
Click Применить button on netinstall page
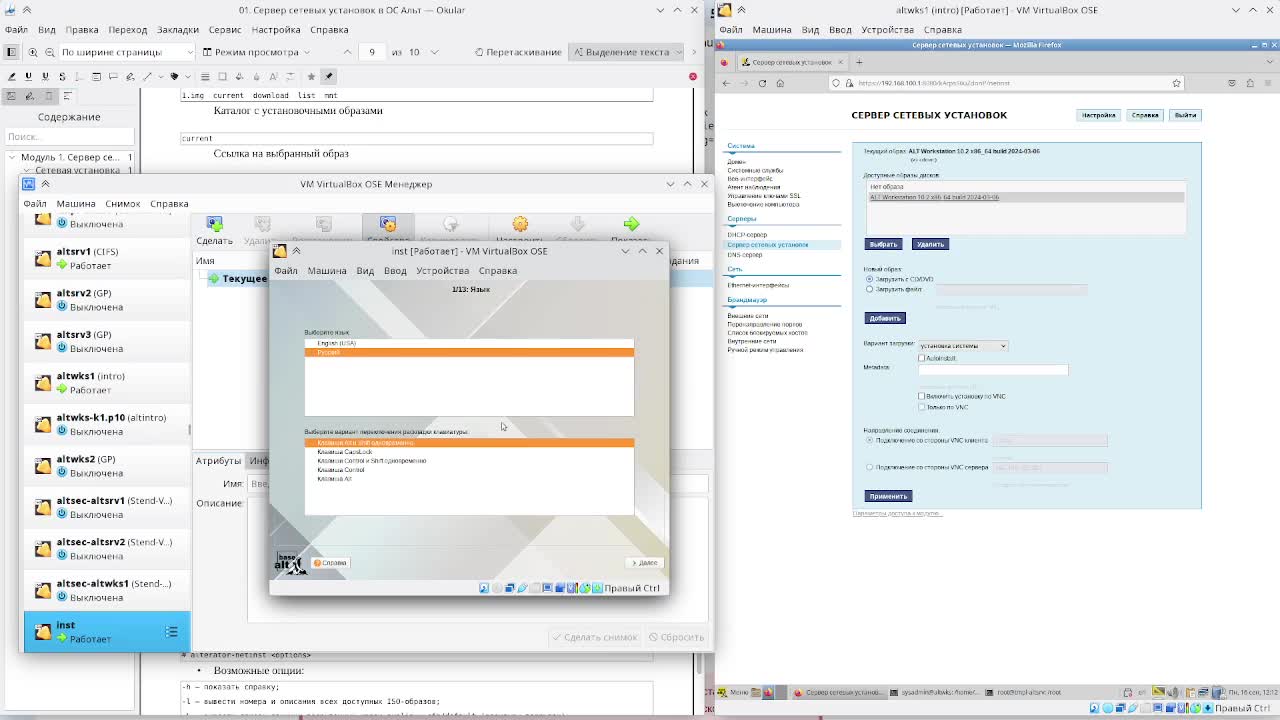coord(888,496)
